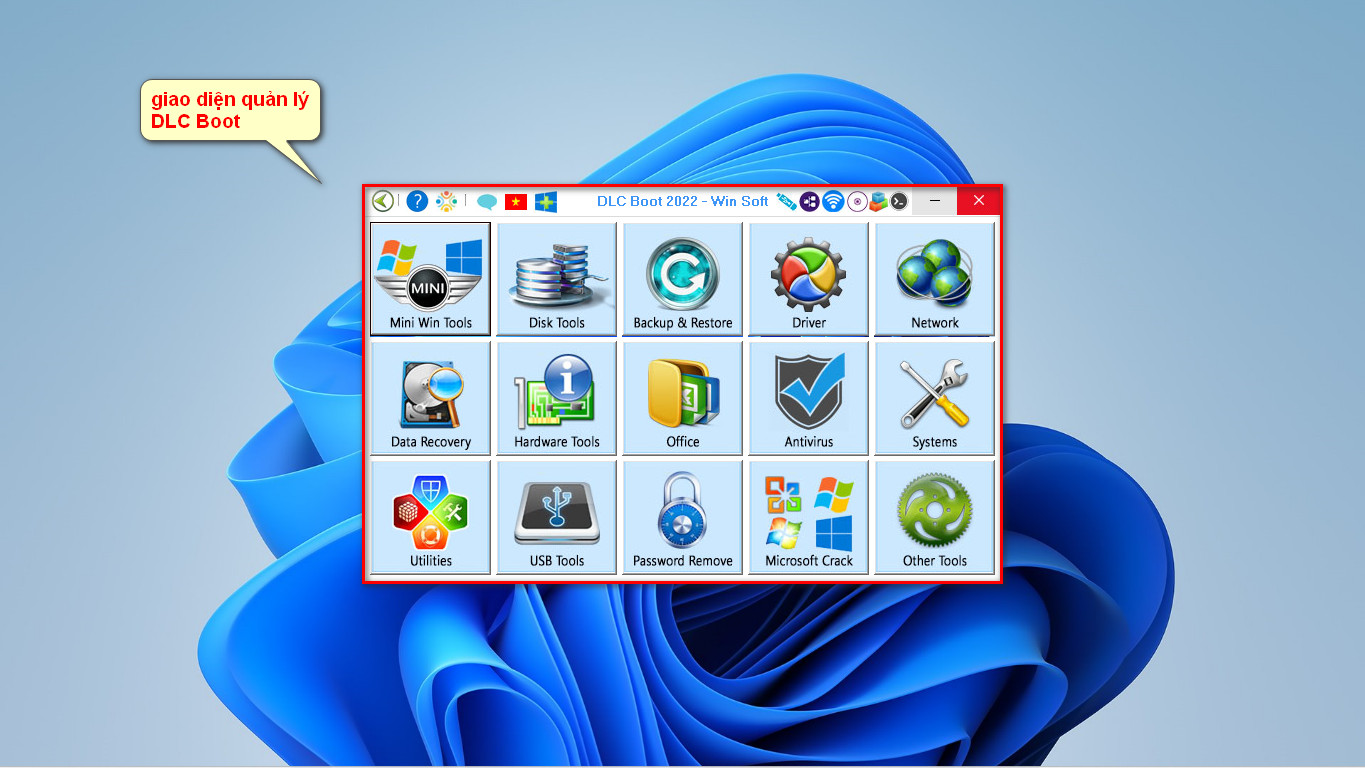Open Disk Tools category
Screen dimensions: 1365x768
pyautogui.click(x=556, y=279)
